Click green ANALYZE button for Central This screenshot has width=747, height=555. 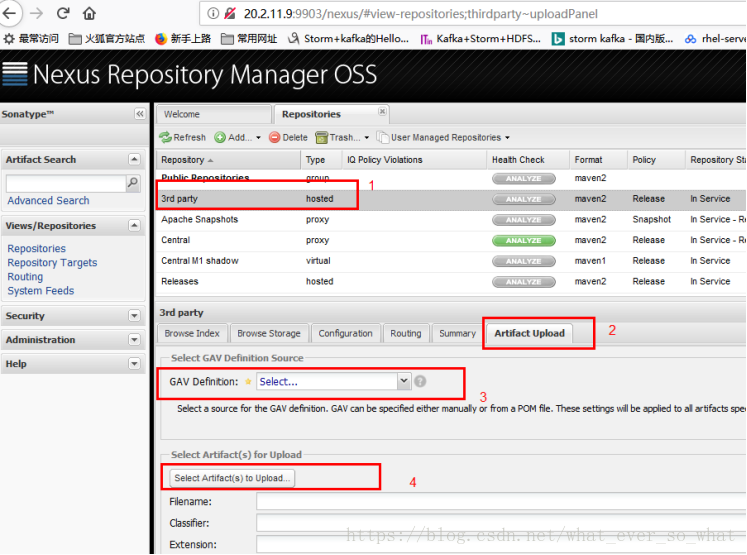(524, 241)
